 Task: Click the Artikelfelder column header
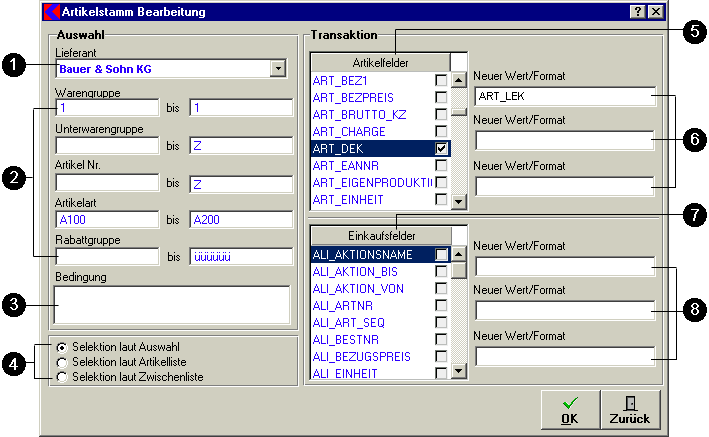click(381, 62)
